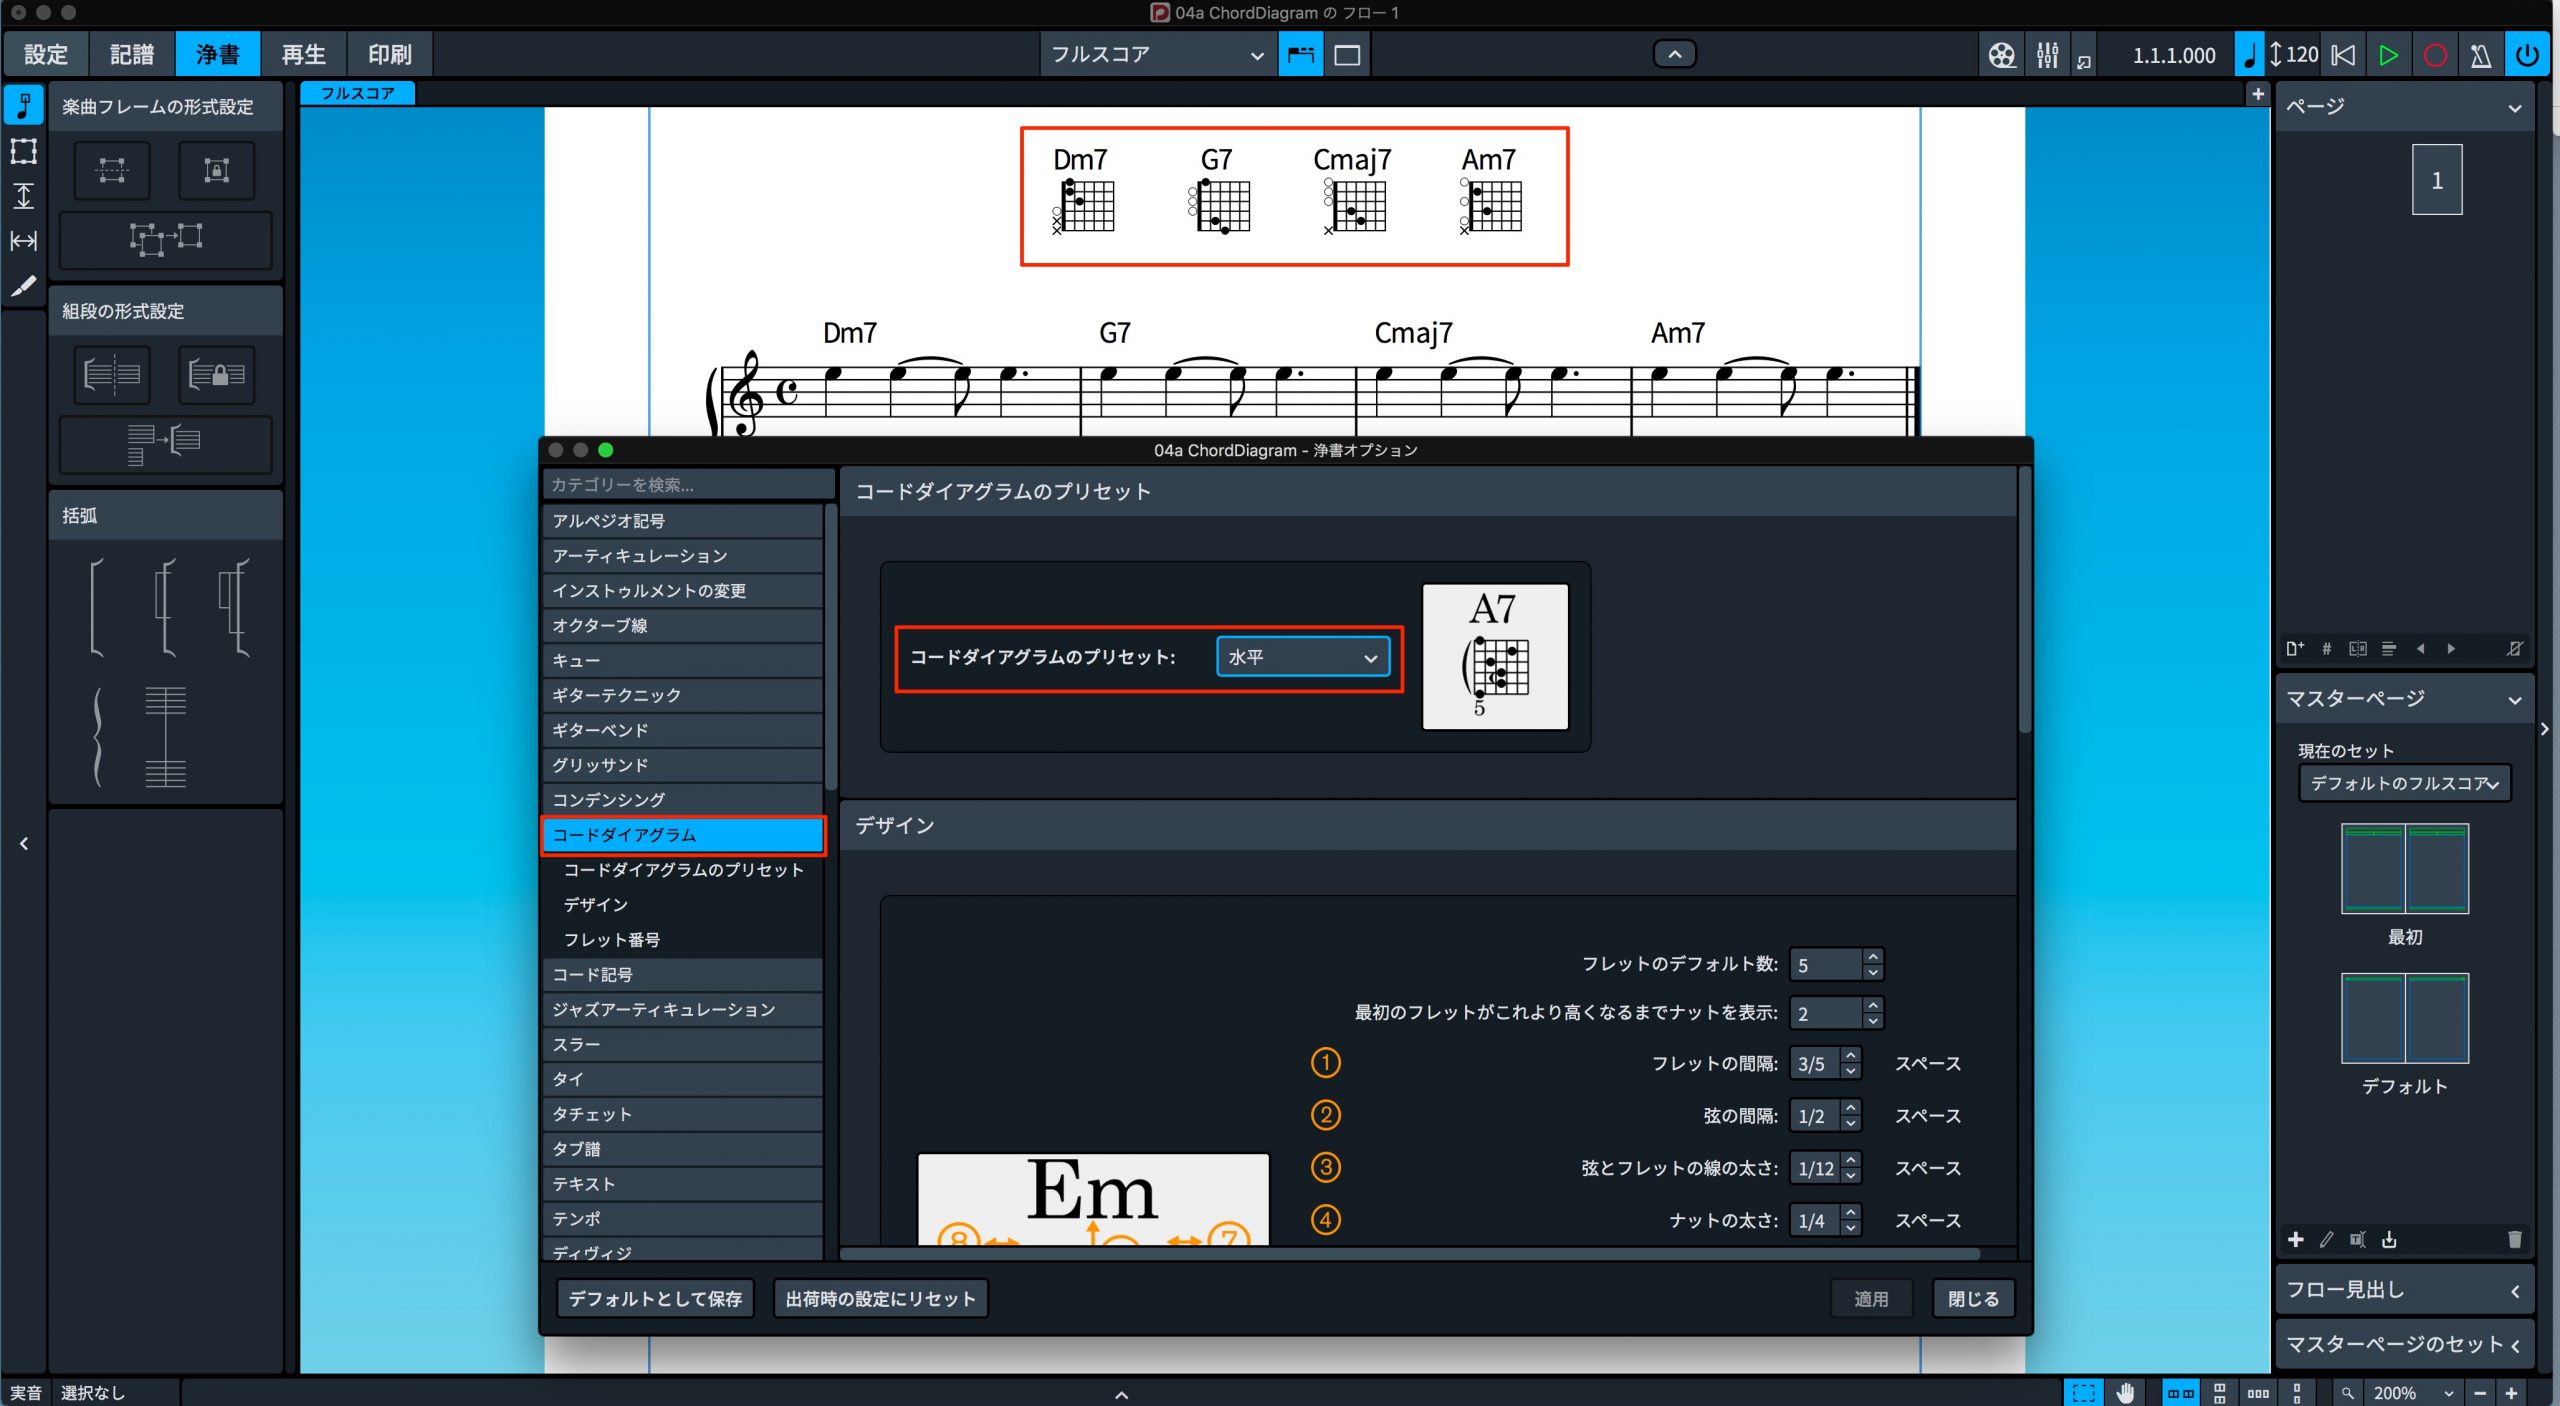The width and height of the screenshot is (2560, 1406).
Task: Click the pencil icon in the left toolbox
Action: coord(23,286)
